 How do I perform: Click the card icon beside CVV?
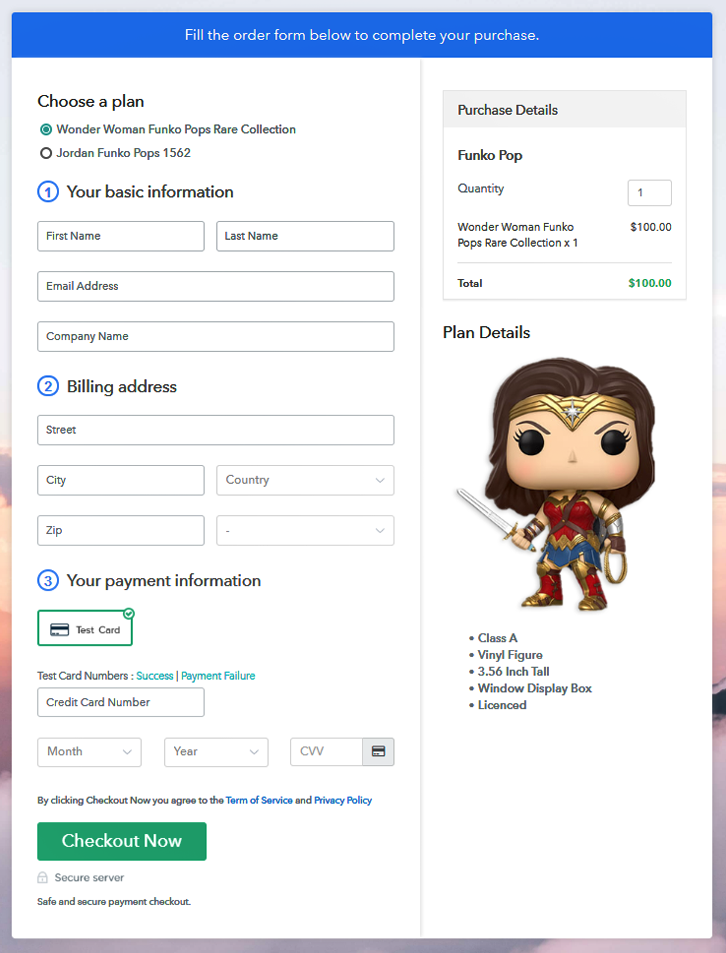tap(378, 752)
